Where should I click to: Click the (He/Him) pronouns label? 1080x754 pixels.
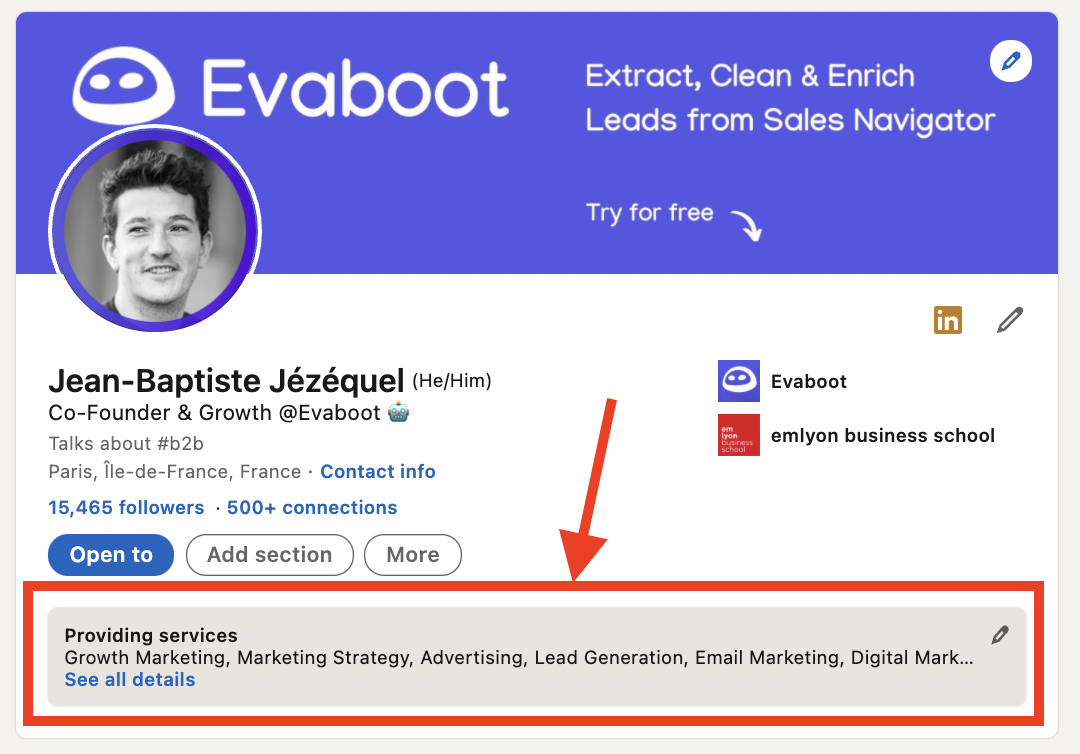[x=452, y=381]
